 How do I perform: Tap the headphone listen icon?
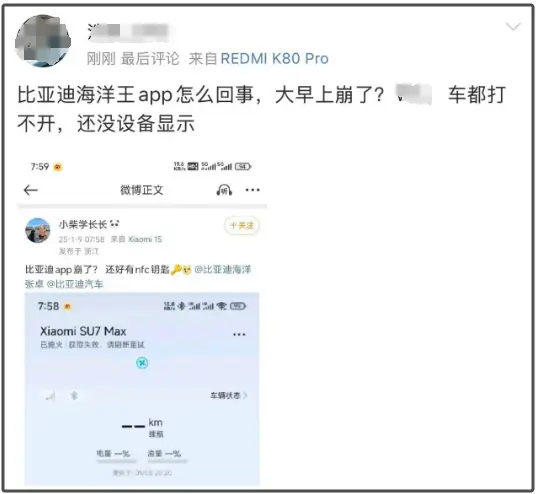tap(224, 190)
